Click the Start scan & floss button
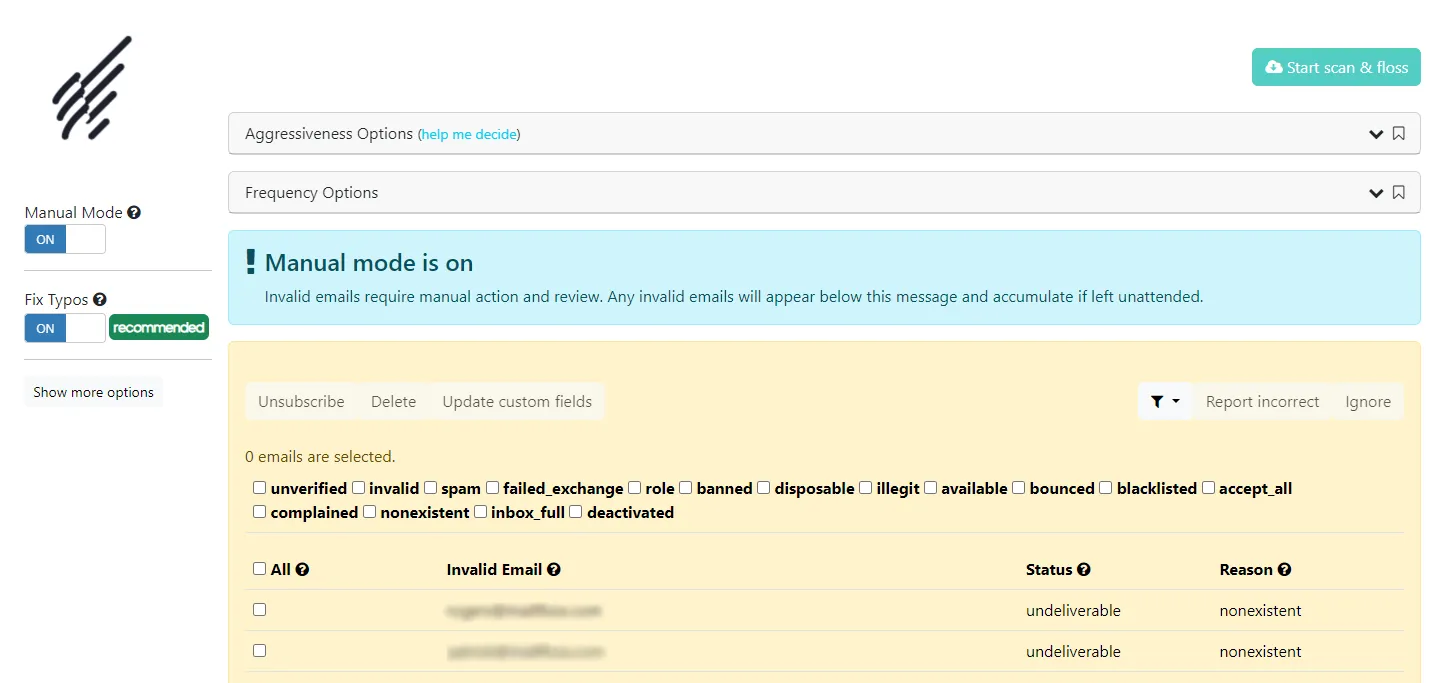 click(1336, 67)
